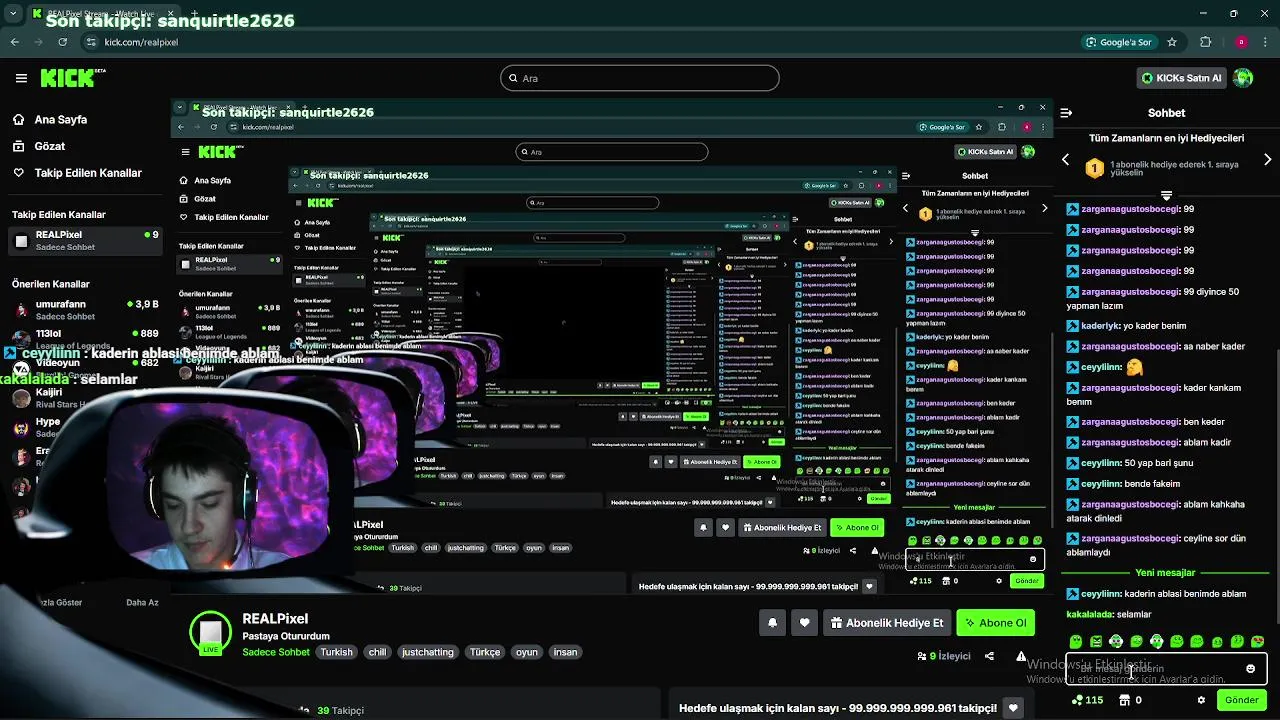Insert the heart-eyes quick emote
The width and height of the screenshot is (1280, 720).
coord(1257,641)
